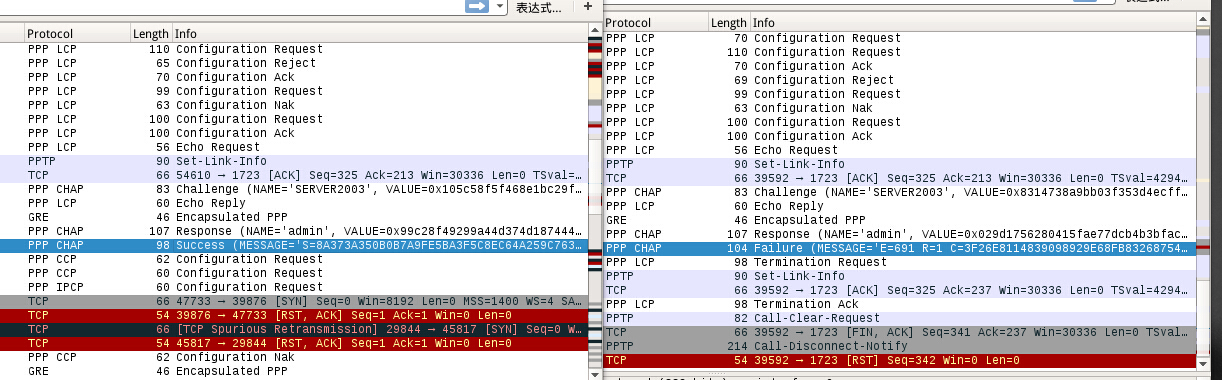Select the PPTP Call-Clear-Request row
This screenshot has height=380, width=1222.
(899, 318)
